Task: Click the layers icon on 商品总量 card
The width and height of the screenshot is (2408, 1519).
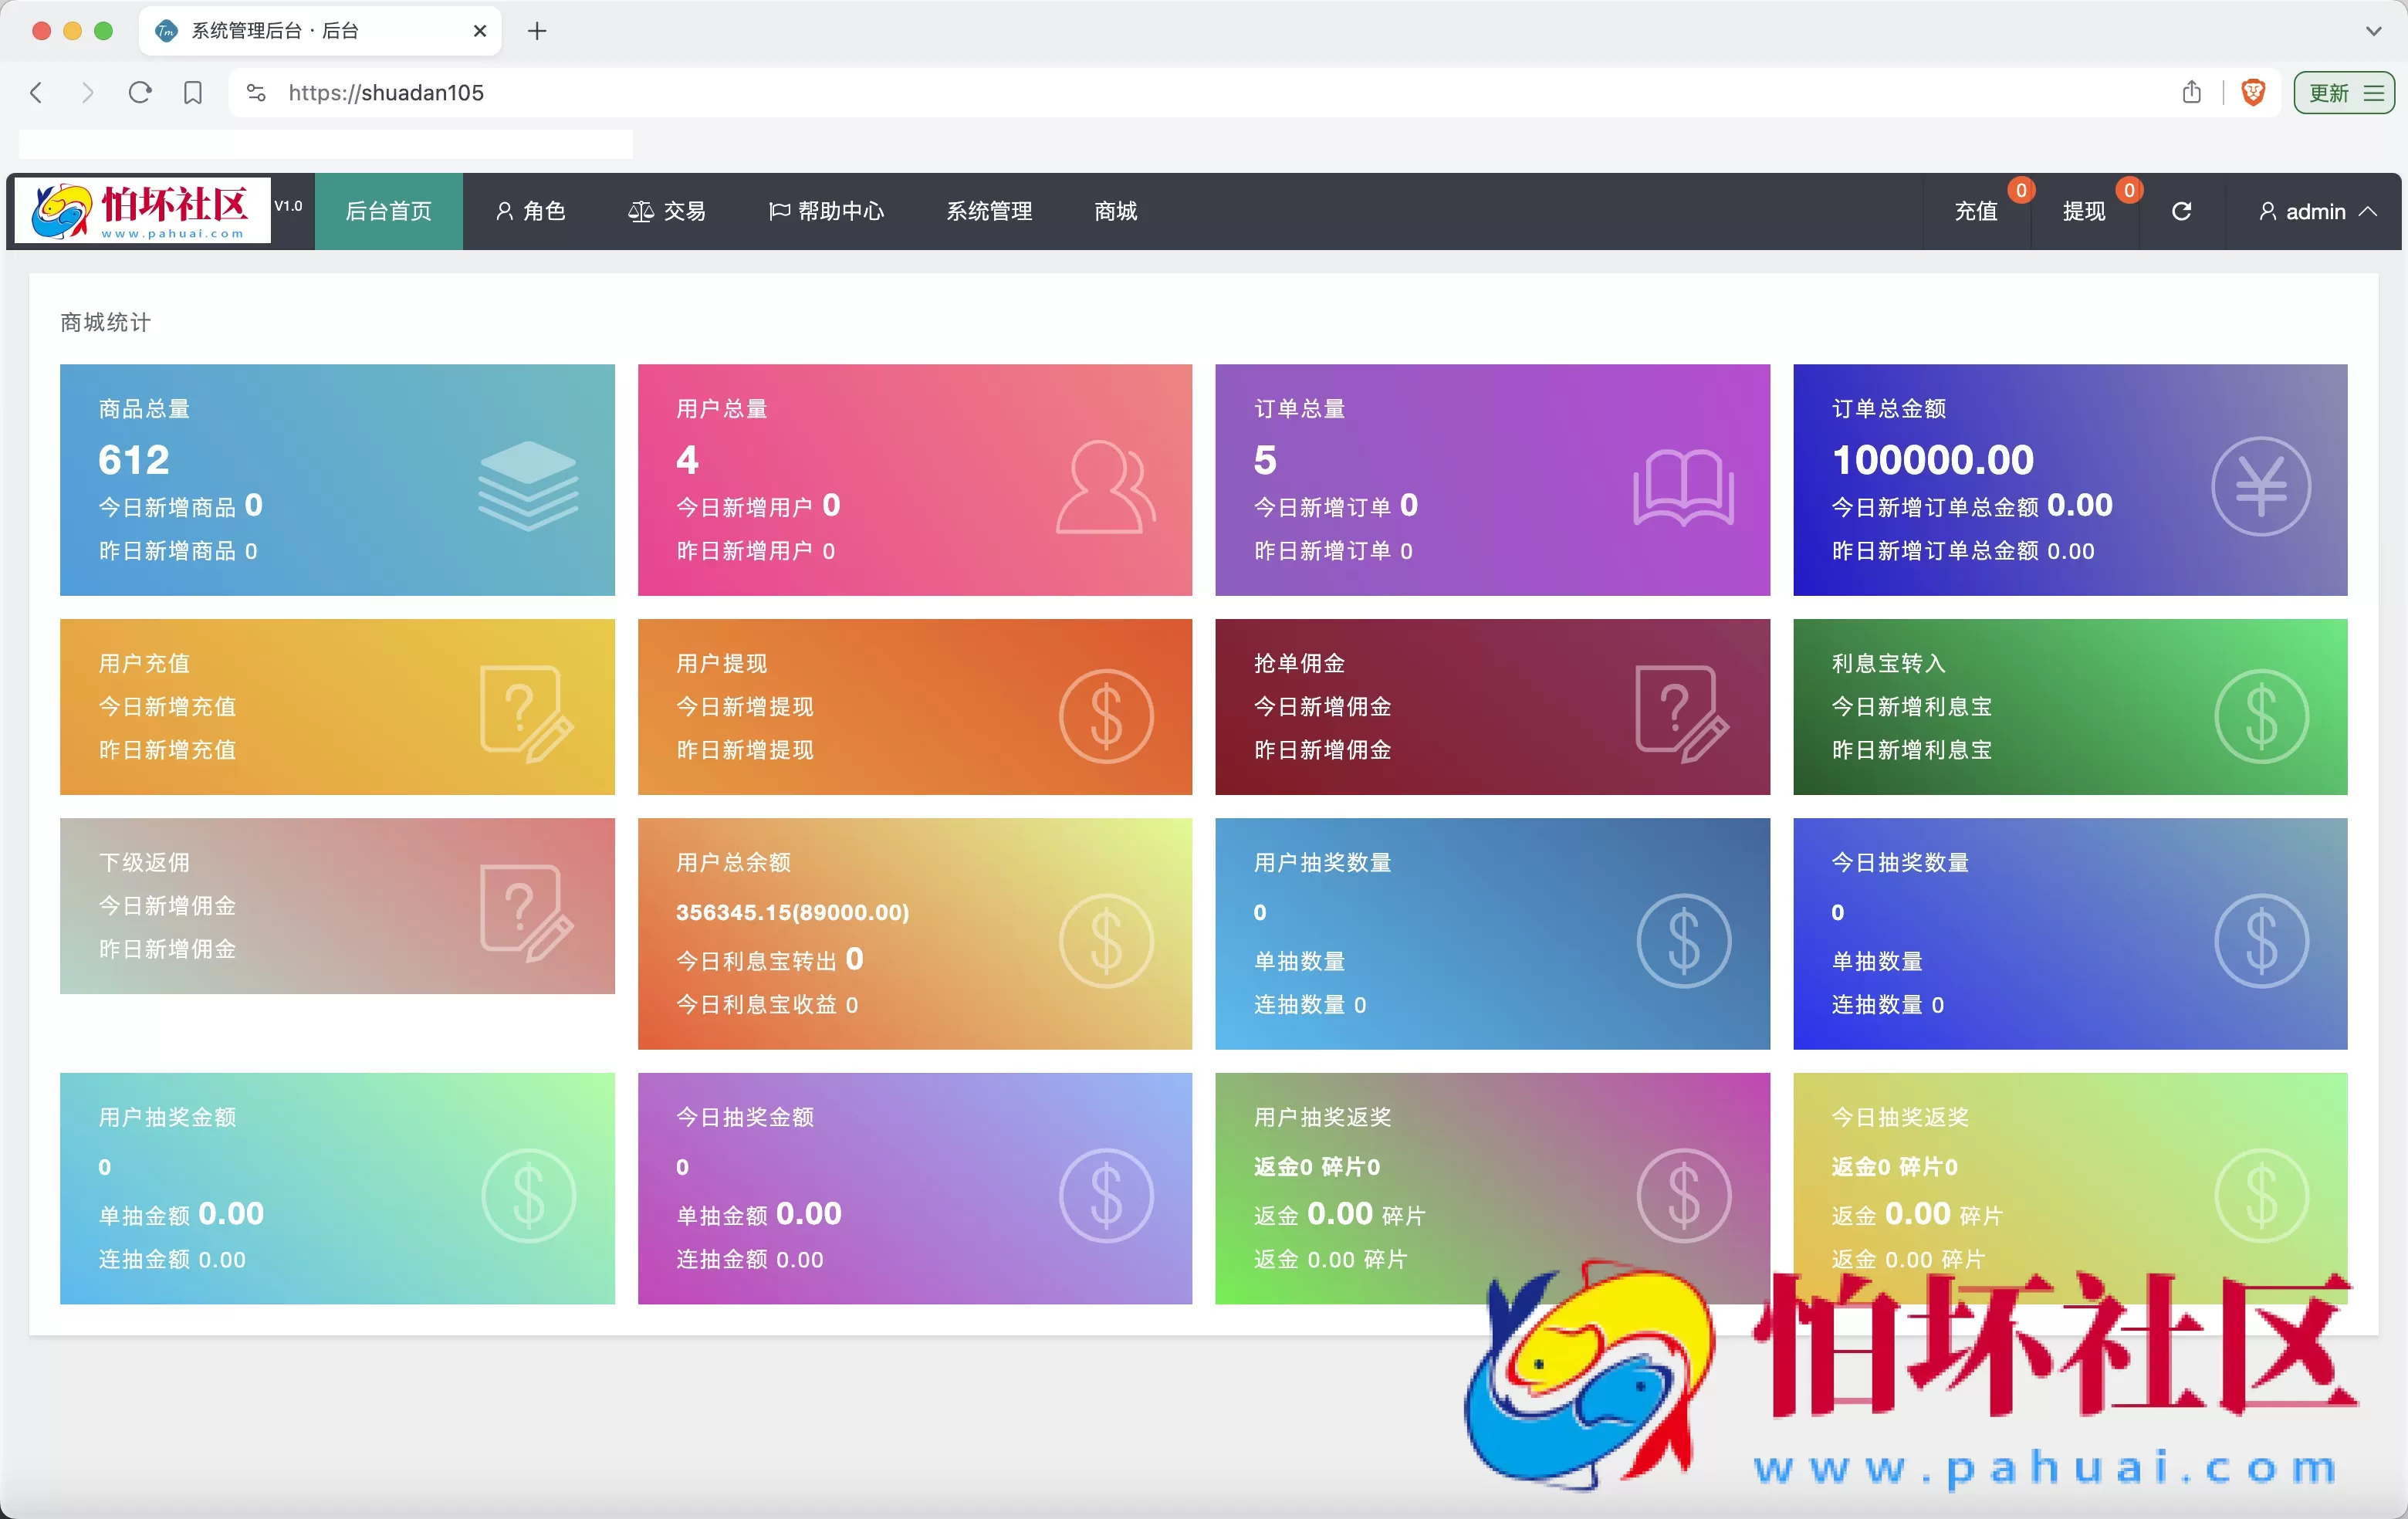Action: [527, 486]
